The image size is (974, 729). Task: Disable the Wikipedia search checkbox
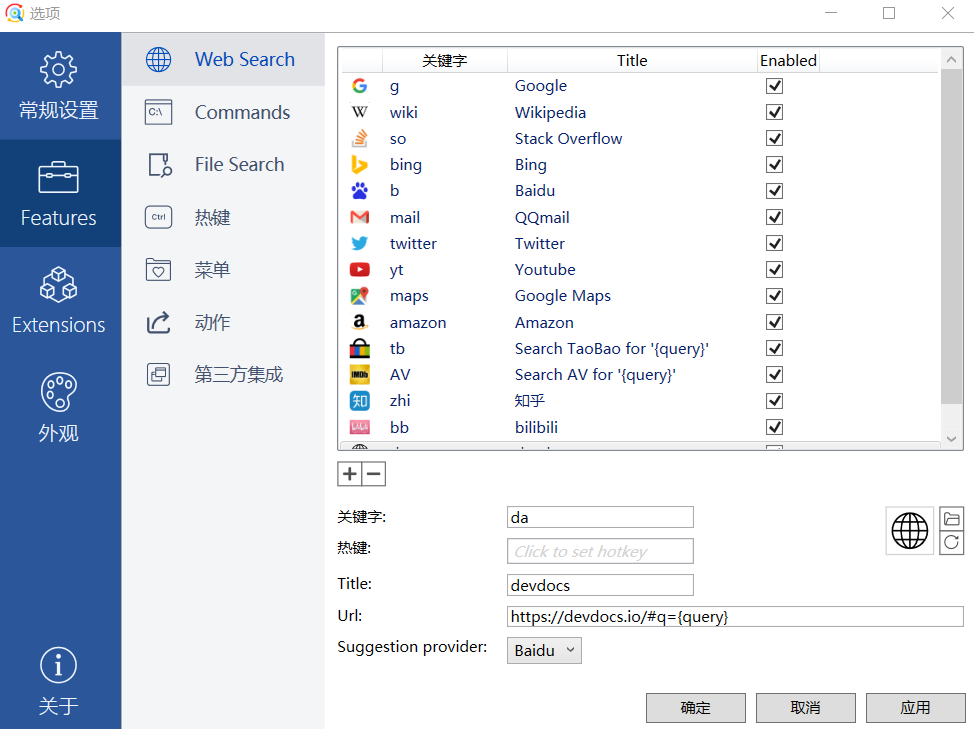[x=774, y=112]
